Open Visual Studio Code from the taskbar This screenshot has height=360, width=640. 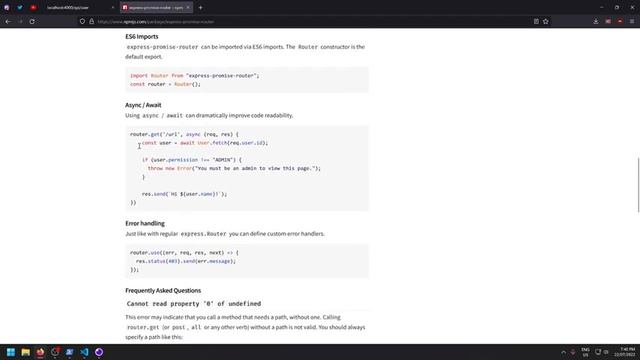(x=84, y=352)
